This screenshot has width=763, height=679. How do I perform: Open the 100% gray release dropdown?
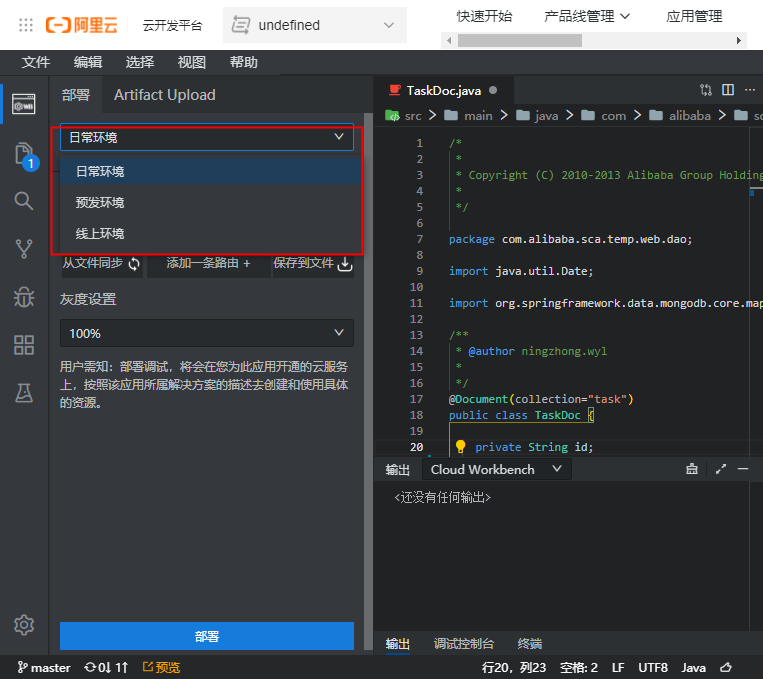tap(207, 333)
